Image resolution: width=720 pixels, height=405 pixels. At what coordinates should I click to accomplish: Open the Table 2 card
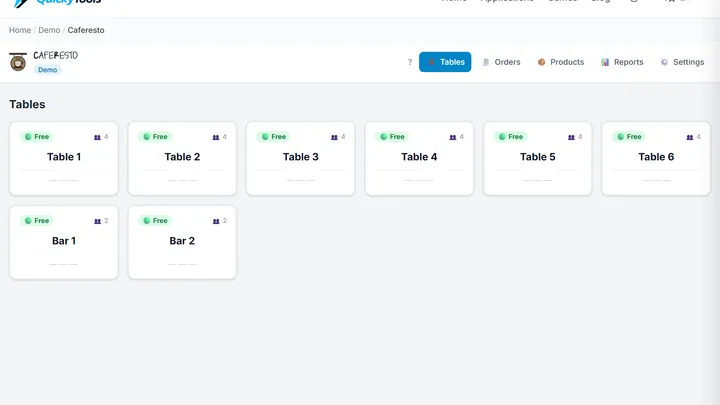[x=182, y=158]
